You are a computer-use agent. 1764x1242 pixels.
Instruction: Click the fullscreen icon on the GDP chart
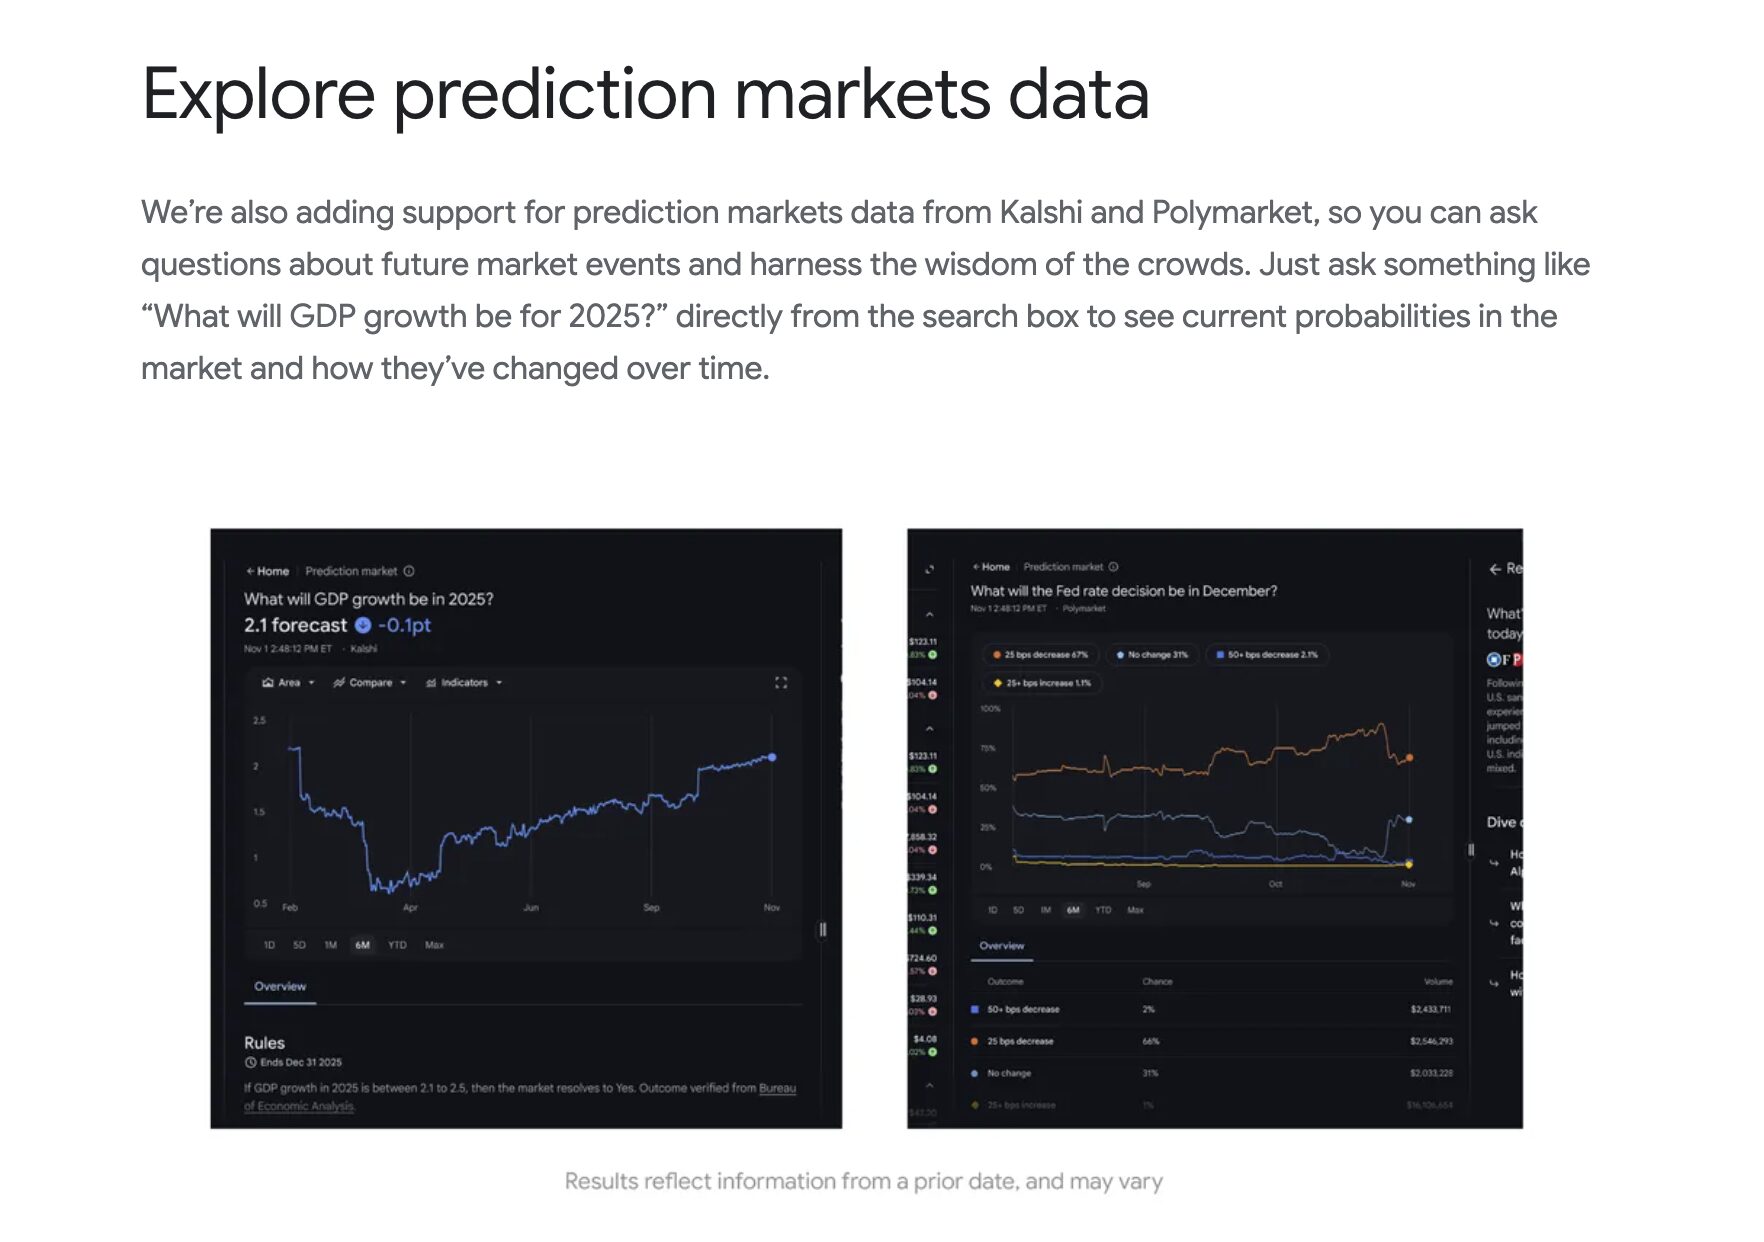pyautogui.click(x=781, y=683)
